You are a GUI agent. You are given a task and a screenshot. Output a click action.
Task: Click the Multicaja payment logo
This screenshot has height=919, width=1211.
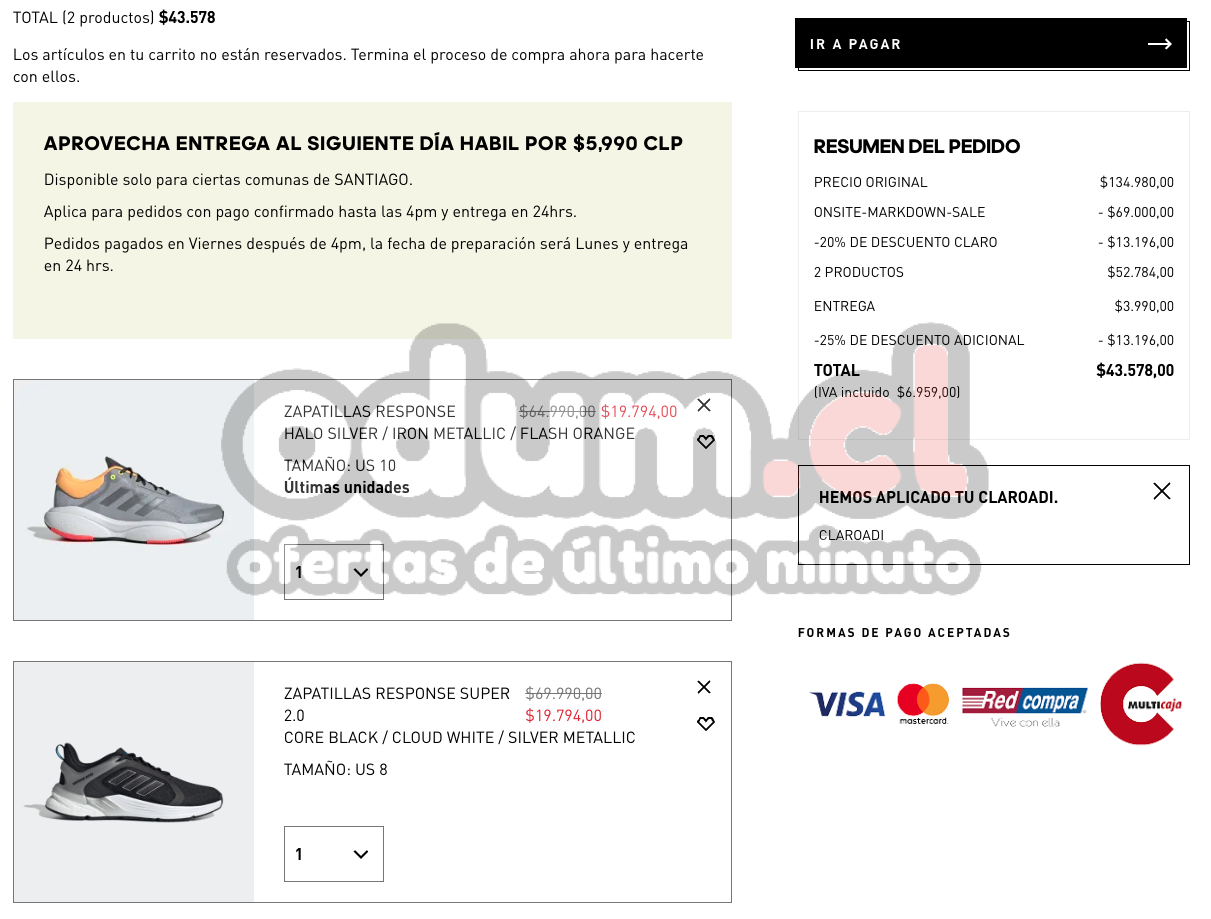click(x=1141, y=704)
